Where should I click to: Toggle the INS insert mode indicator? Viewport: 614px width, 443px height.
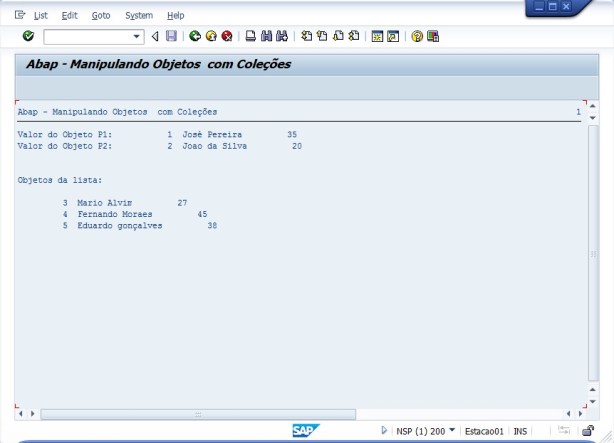(x=520, y=430)
